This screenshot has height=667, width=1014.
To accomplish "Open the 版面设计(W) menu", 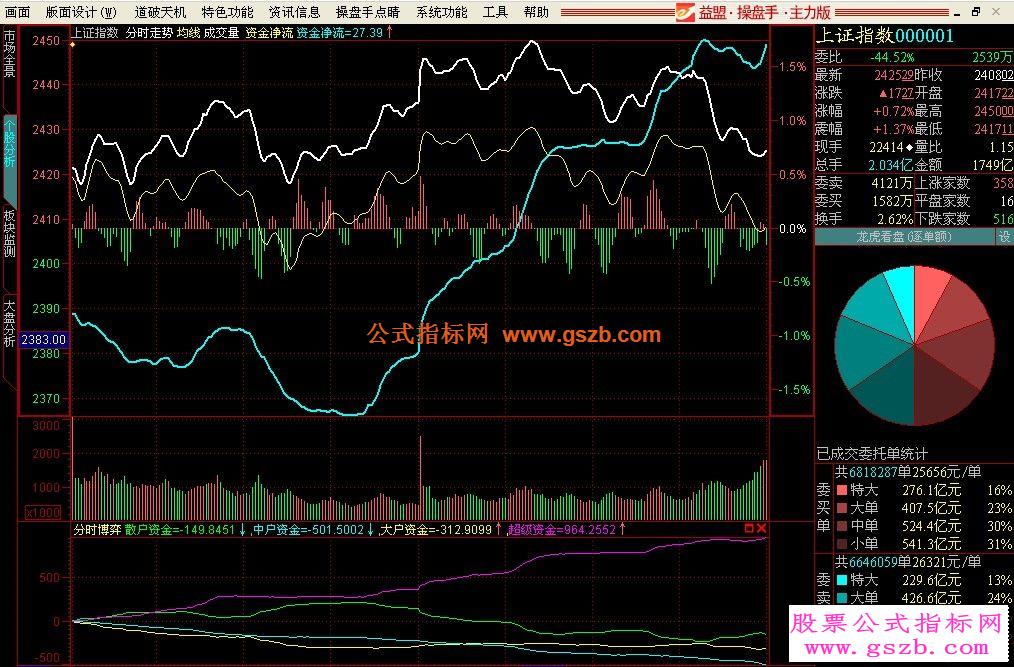I will (81, 12).
